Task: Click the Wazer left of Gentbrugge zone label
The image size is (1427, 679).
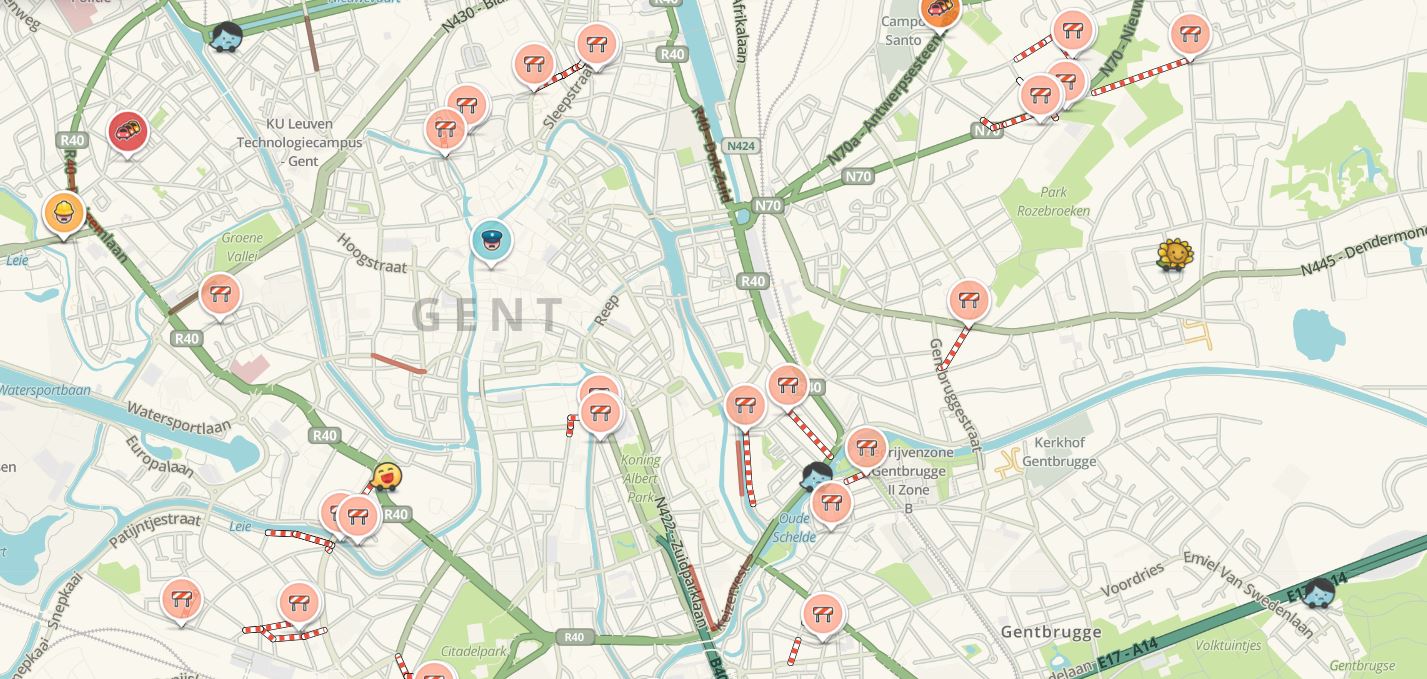Action: 817,476
